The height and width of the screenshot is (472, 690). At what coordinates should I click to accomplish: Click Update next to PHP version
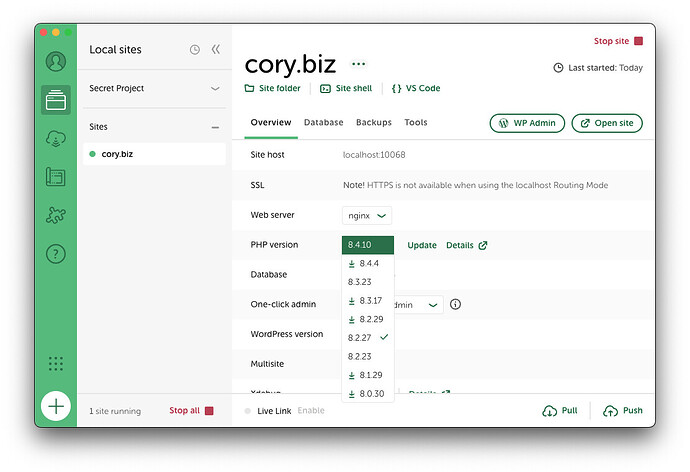(422, 245)
